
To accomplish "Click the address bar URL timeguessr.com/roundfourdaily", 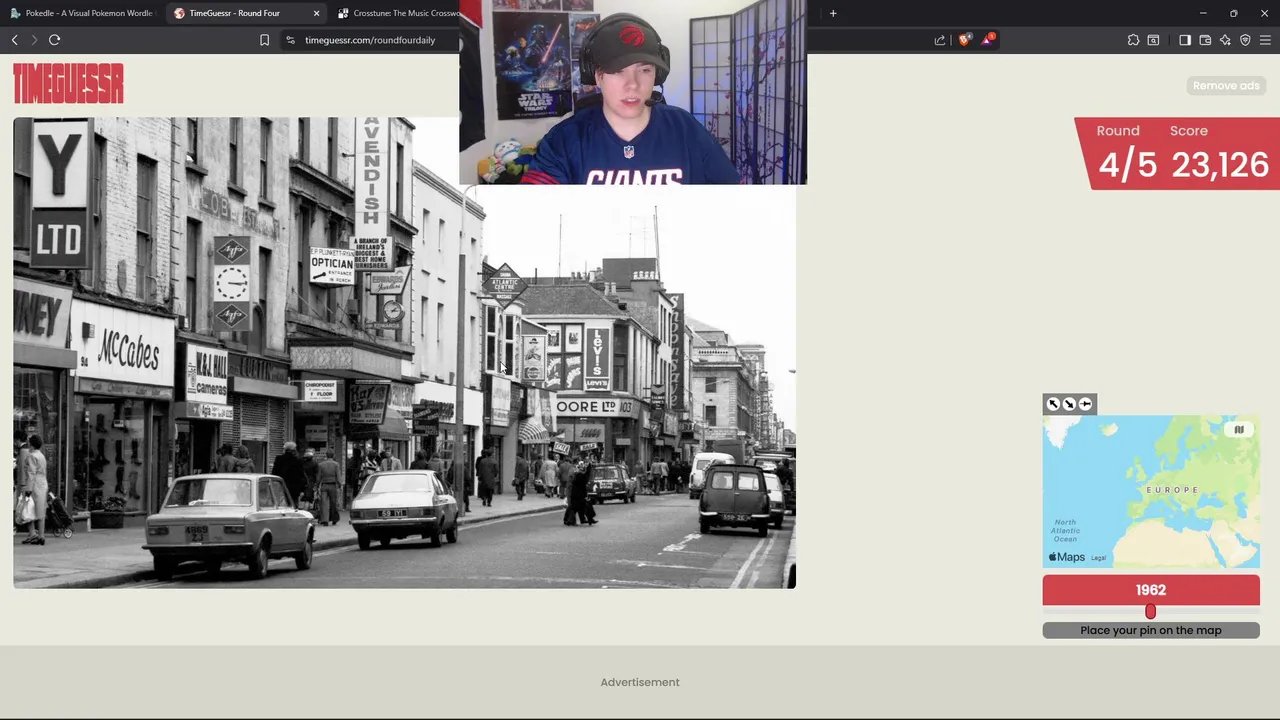I will click(370, 40).
